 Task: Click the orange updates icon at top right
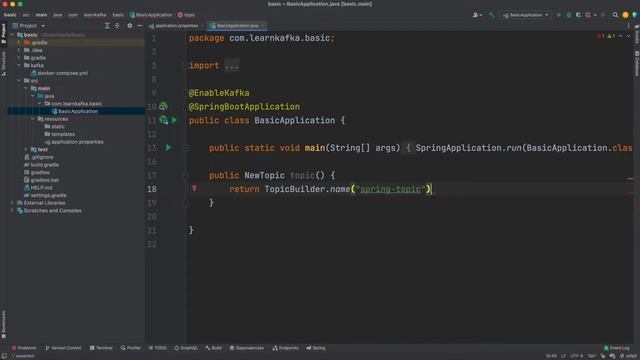[x=625, y=15]
